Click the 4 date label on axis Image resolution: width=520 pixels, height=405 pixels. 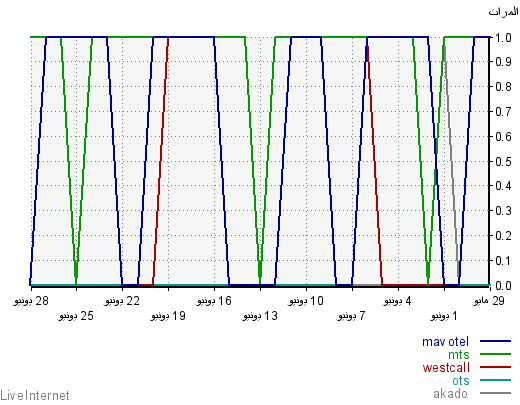pyautogui.click(x=398, y=301)
